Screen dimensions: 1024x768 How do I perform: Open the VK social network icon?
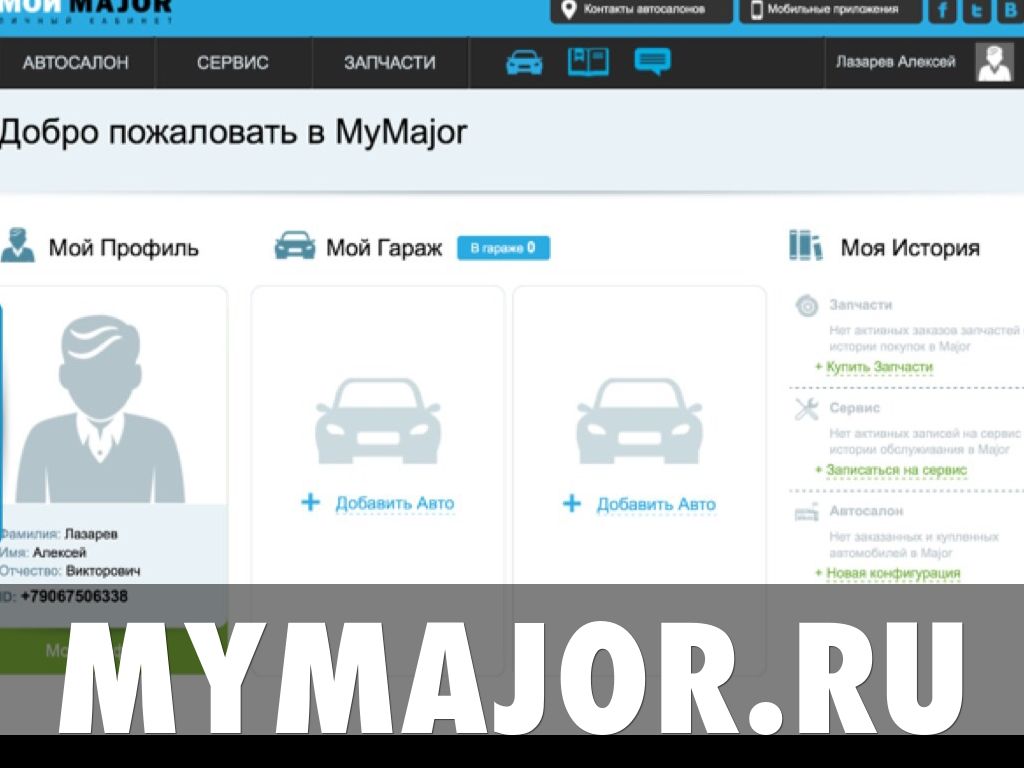click(1010, 11)
